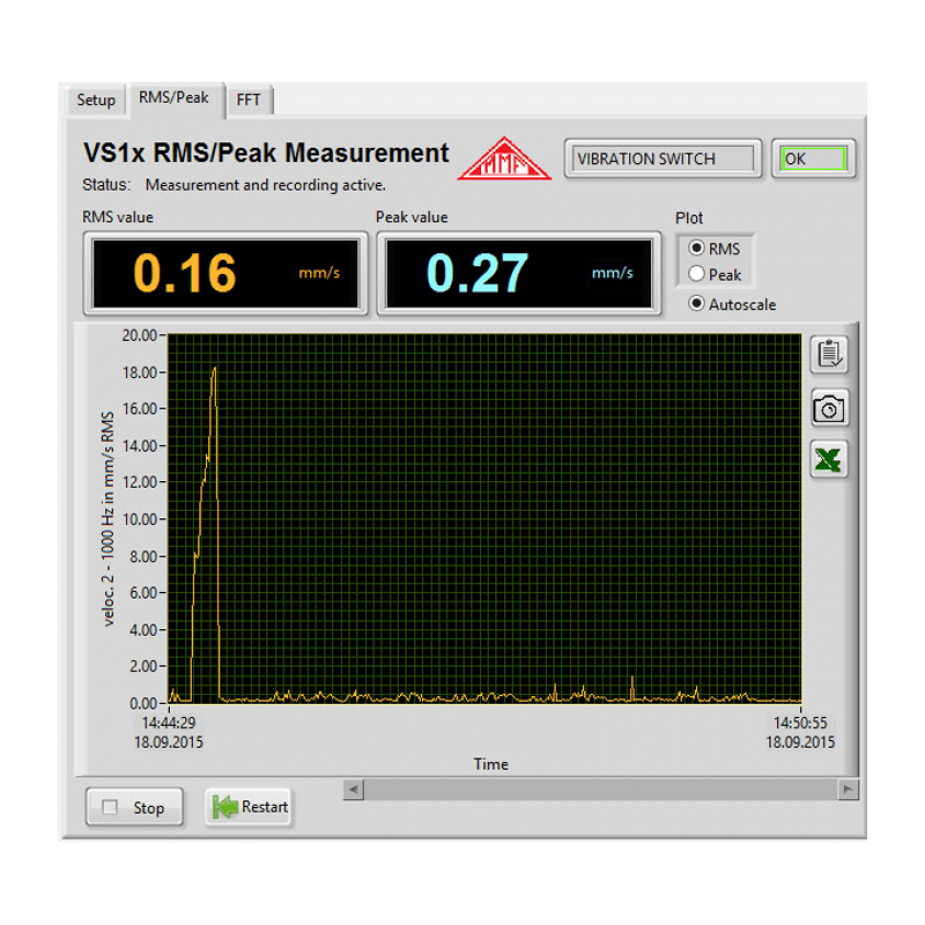Enable Autoscale for the plot

pos(696,304)
